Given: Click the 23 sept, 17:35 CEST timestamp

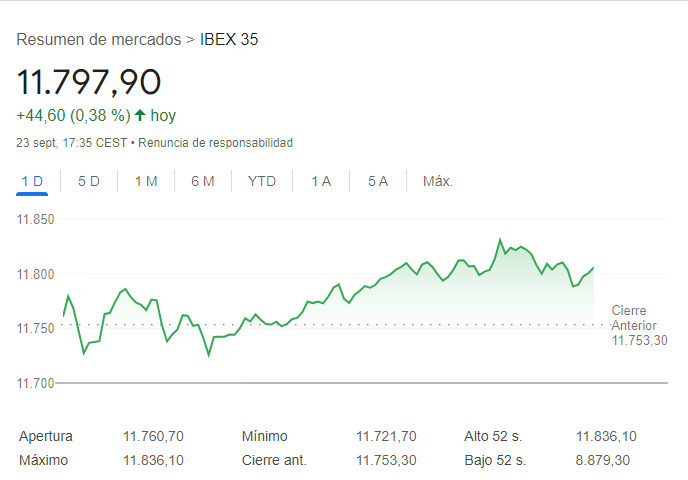Looking at the screenshot, I should click(72, 143).
